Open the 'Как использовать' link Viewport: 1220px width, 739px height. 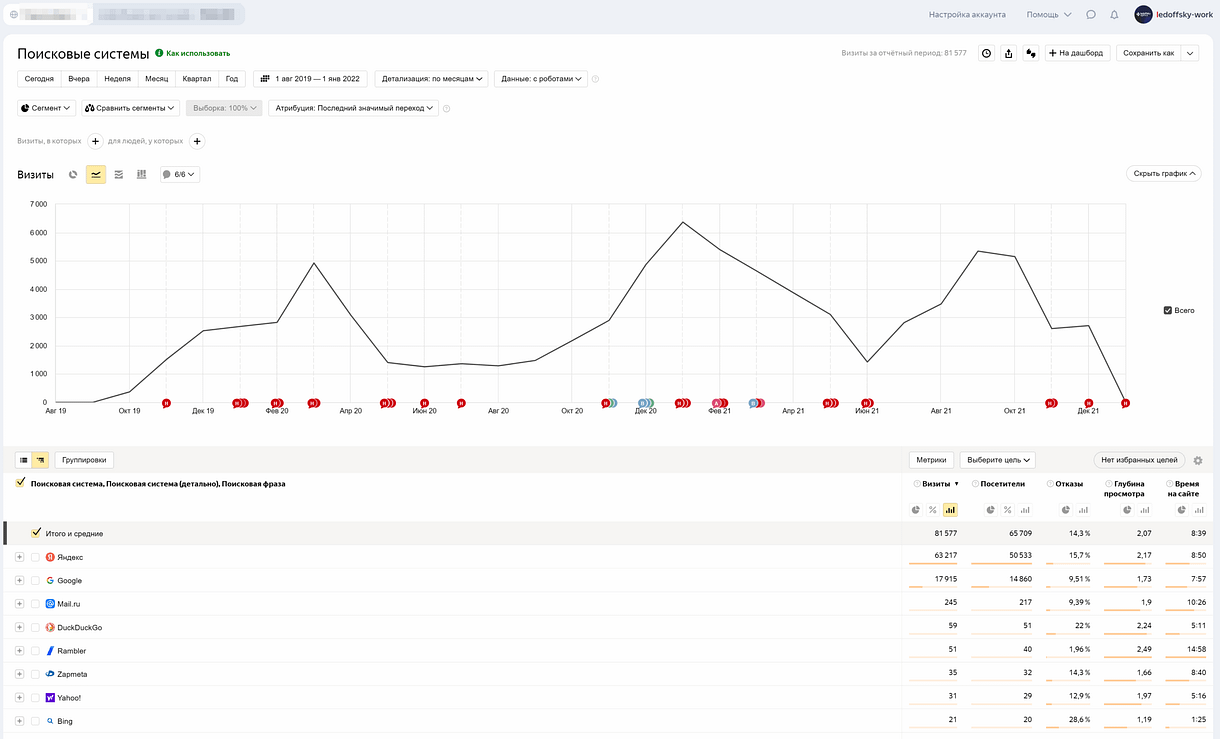click(x=197, y=53)
